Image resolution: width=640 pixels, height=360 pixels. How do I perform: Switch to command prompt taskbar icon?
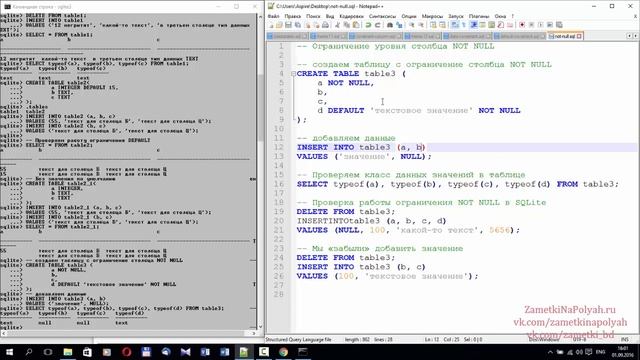coord(303,352)
